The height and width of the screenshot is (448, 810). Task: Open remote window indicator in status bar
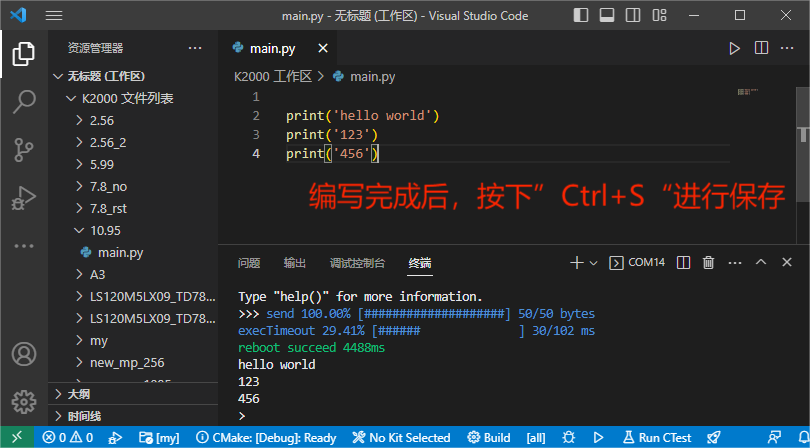17,437
